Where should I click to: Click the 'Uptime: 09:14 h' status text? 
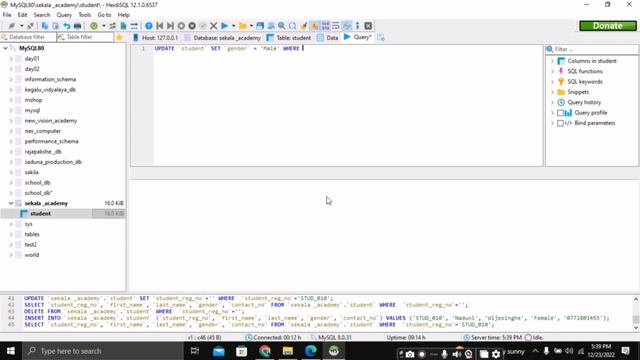pos(406,338)
